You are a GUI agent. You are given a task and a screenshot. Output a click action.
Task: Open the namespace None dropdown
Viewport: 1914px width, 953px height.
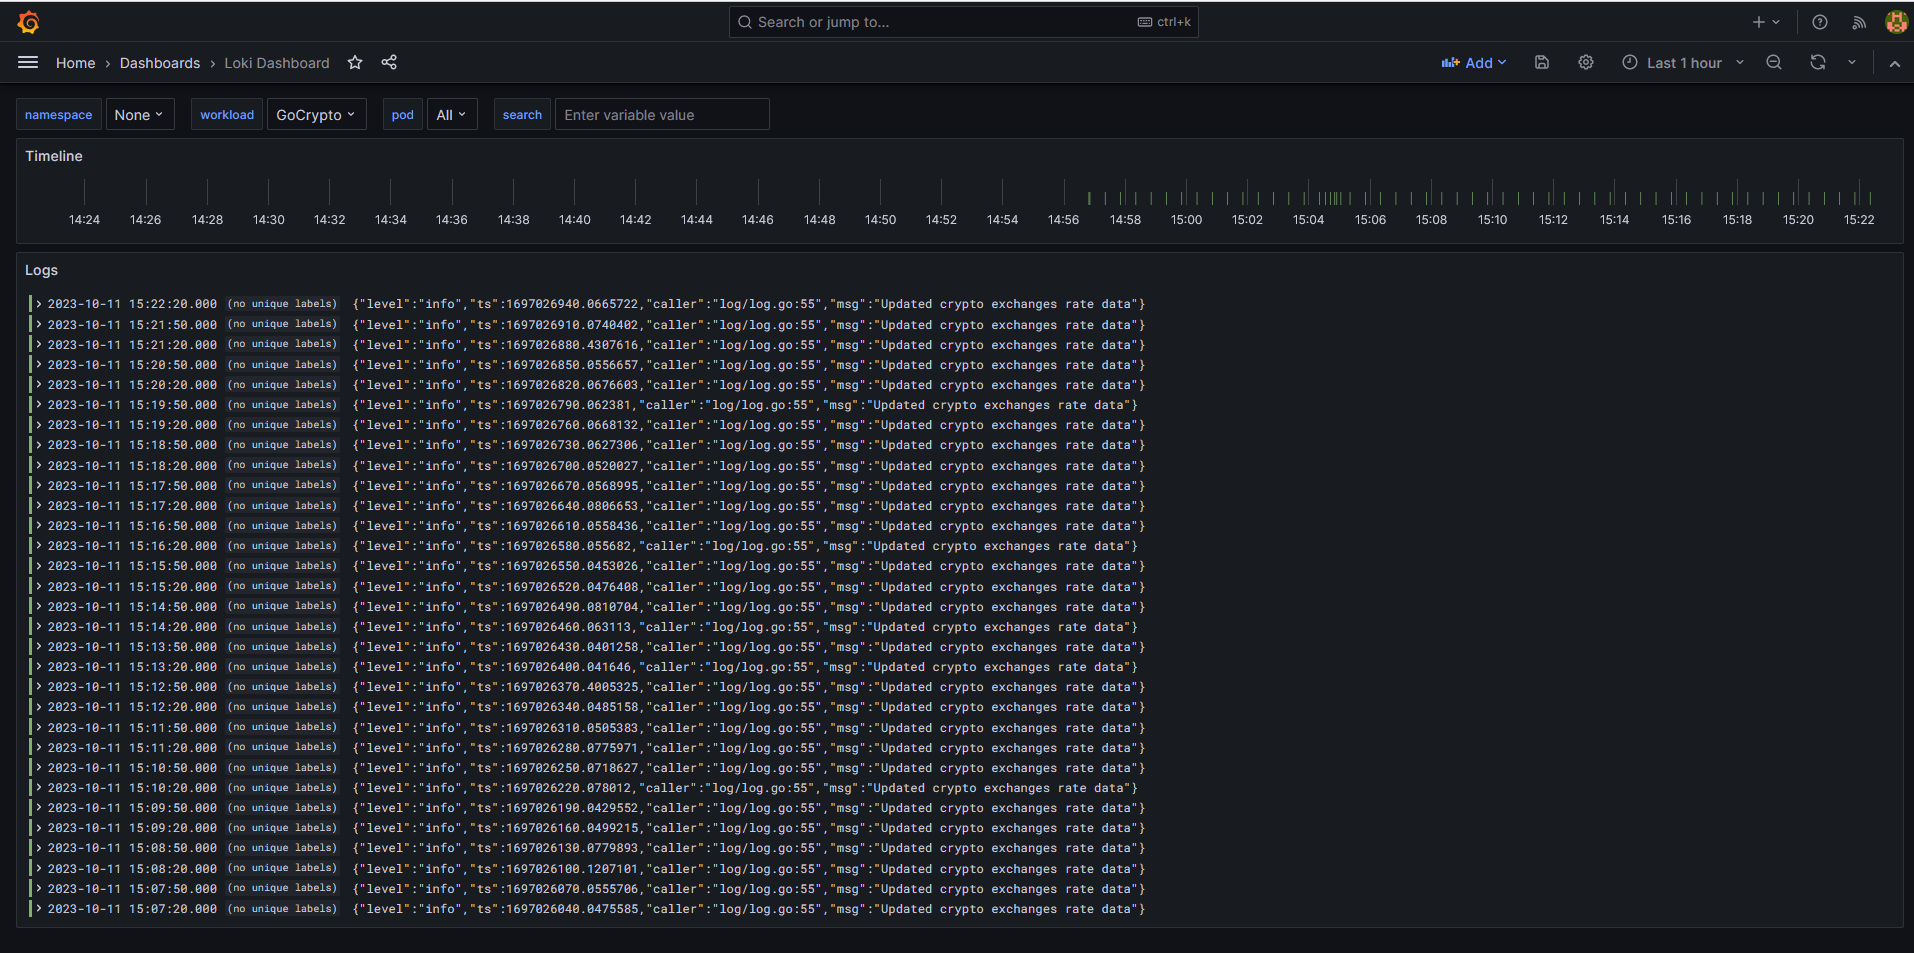coord(139,115)
